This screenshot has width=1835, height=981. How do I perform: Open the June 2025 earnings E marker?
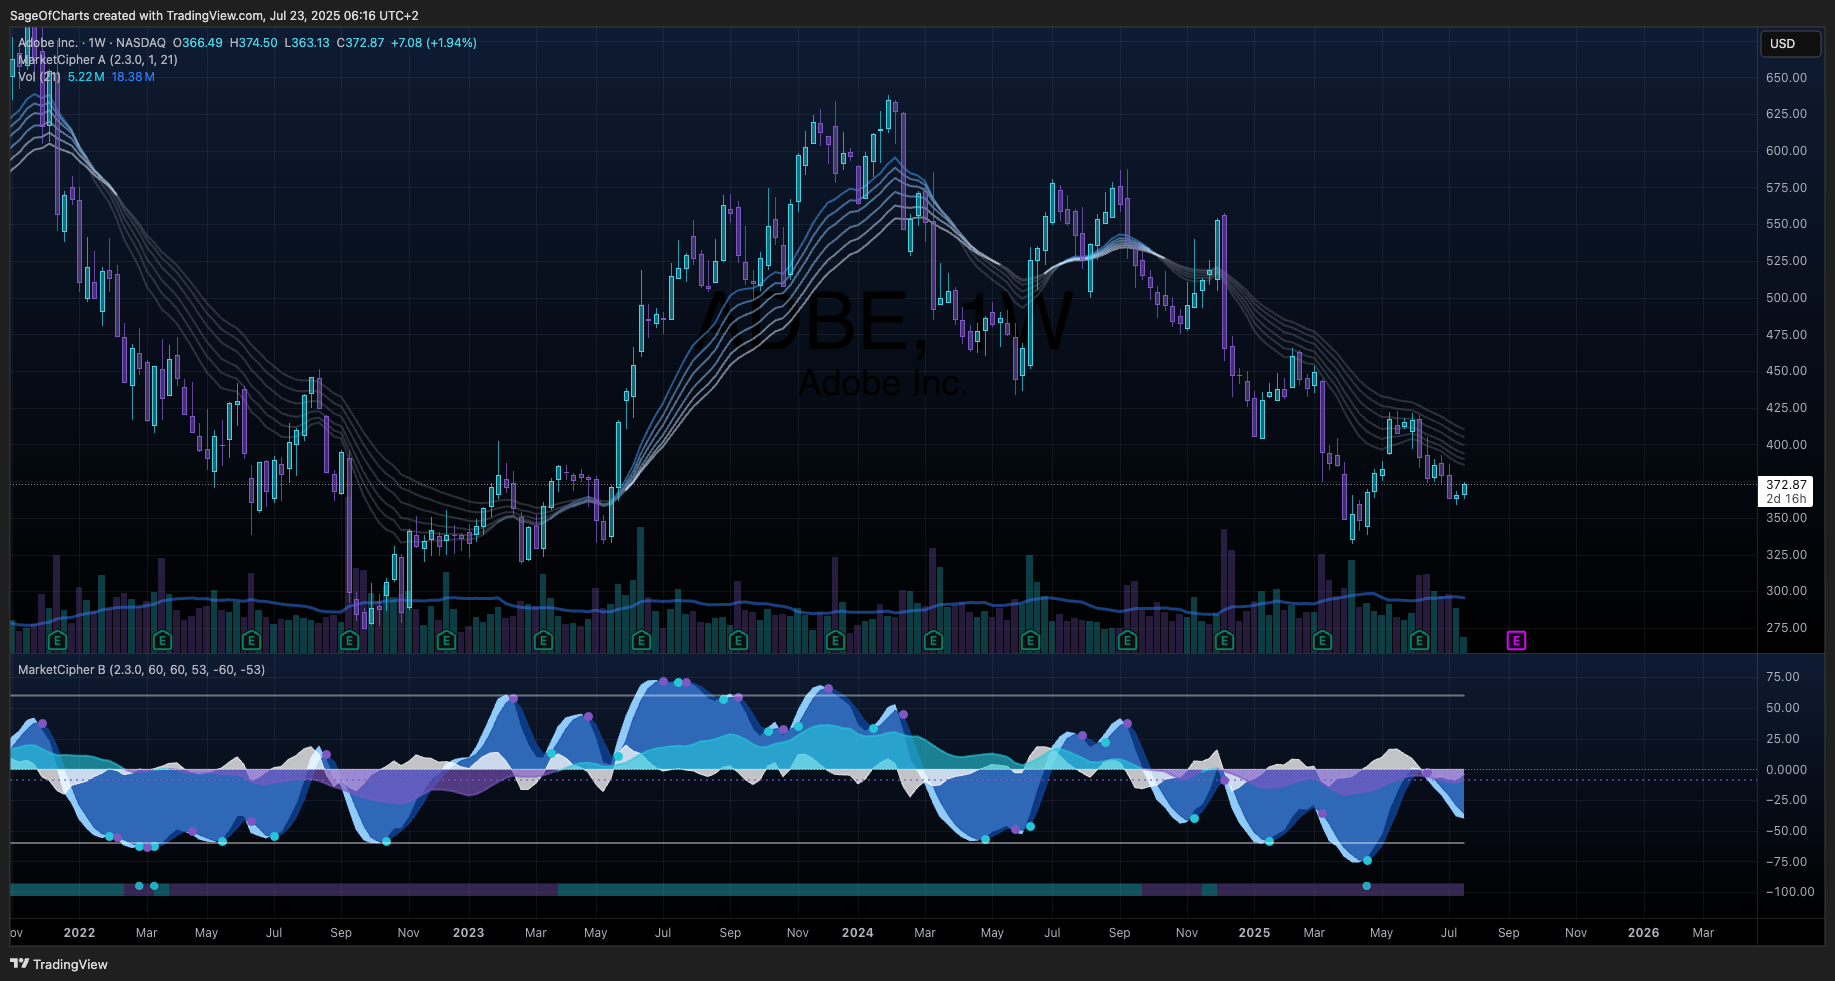point(1419,640)
